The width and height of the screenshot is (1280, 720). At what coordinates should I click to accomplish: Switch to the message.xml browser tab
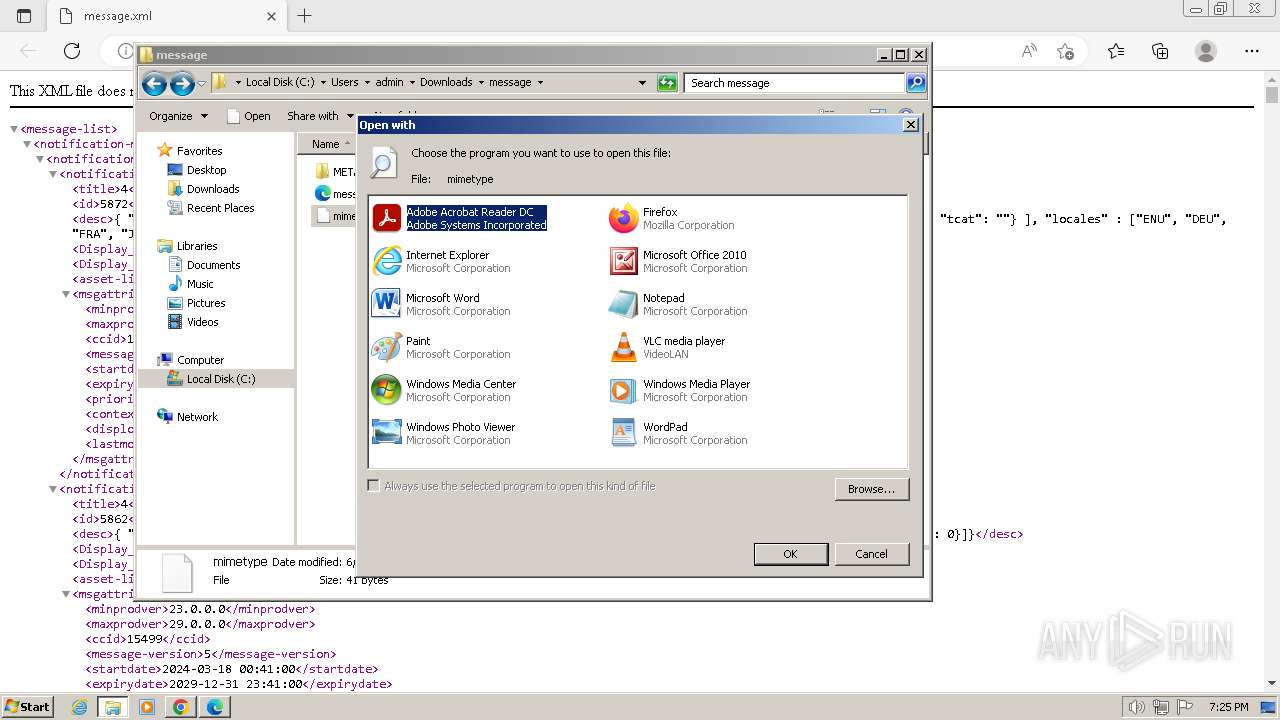click(x=166, y=16)
